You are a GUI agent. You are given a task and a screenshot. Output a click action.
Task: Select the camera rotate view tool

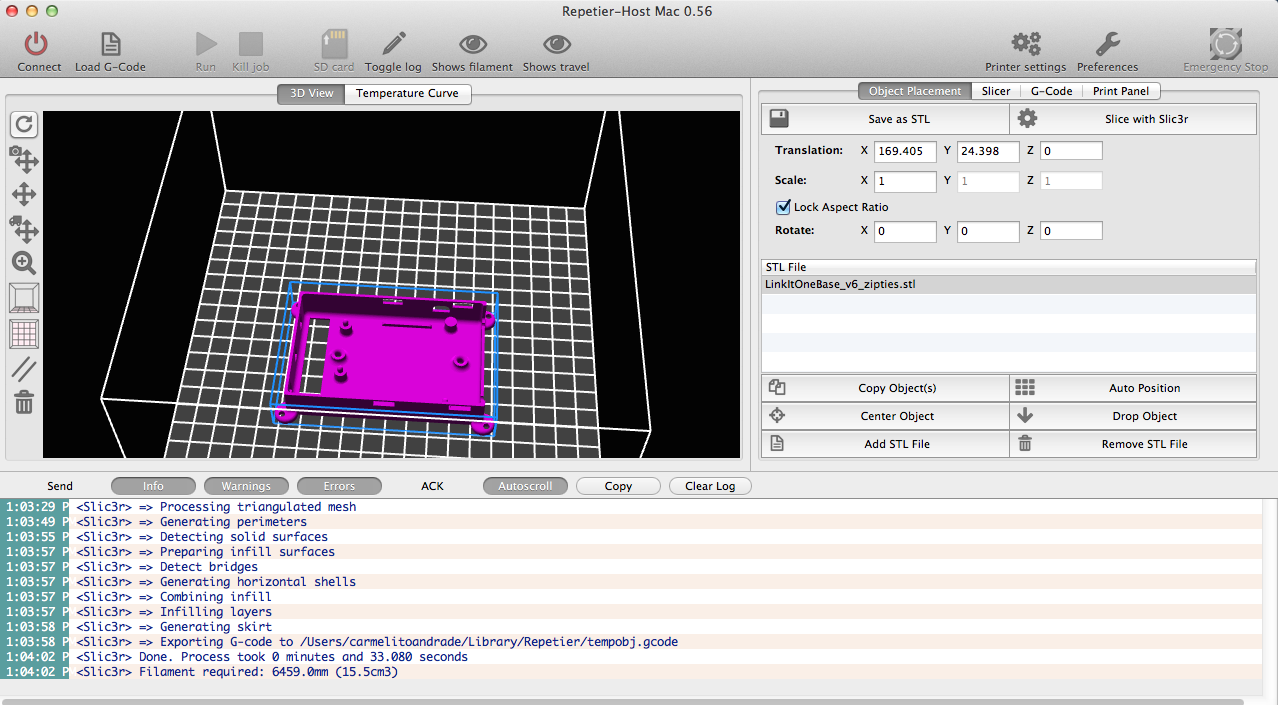pyautogui.click(x=24, y=159)
